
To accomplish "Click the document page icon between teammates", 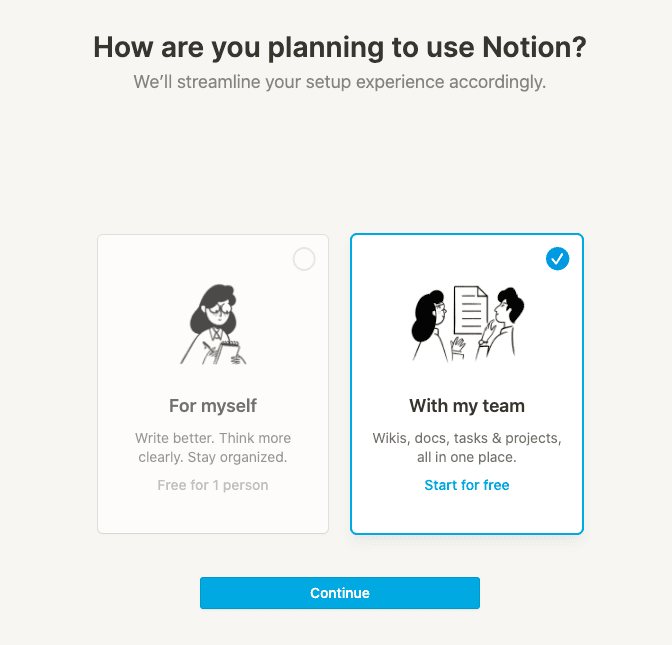I will tap(471, 311).
